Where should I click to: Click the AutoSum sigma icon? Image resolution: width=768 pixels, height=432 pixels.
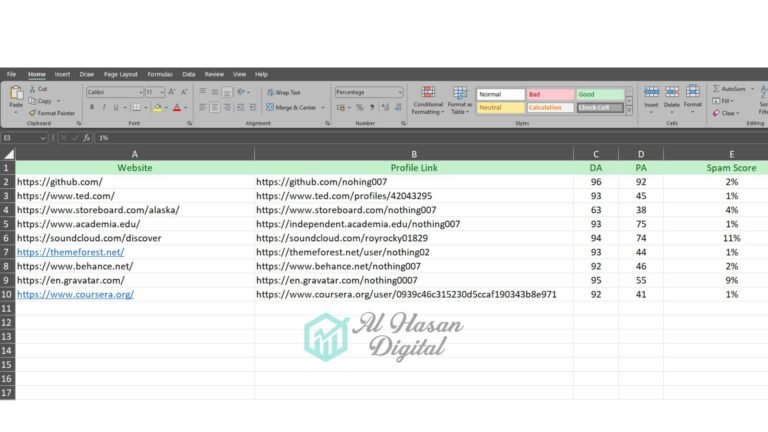pos(717,89)
